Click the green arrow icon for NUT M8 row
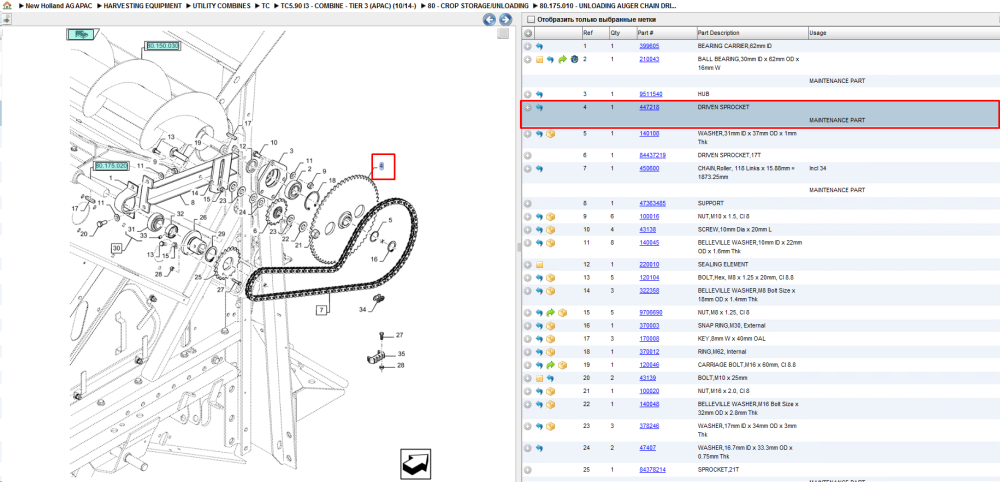This screenshot has height=482, width=1000. pyautogui.click(x=550, y=312)
